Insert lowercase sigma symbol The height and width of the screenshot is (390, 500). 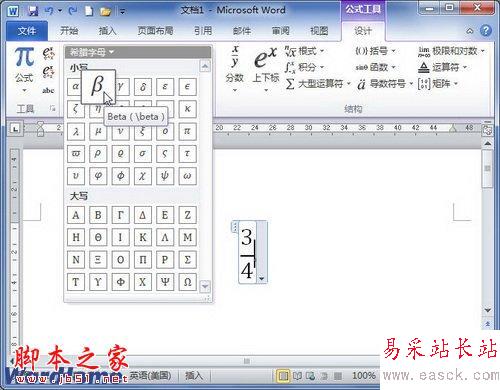pyautogui.click(x=143, y=154)
